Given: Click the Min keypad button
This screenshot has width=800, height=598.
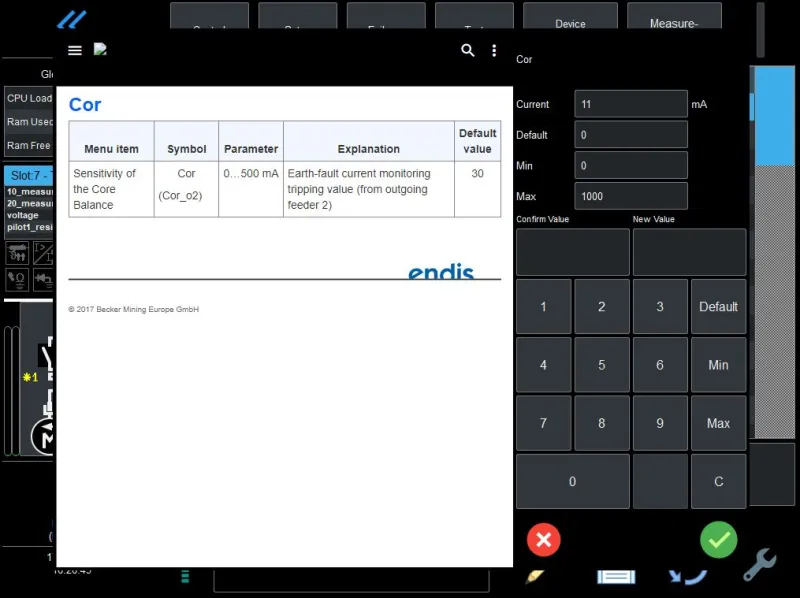Looking at the screenshot, I should (x=718, y=365).
